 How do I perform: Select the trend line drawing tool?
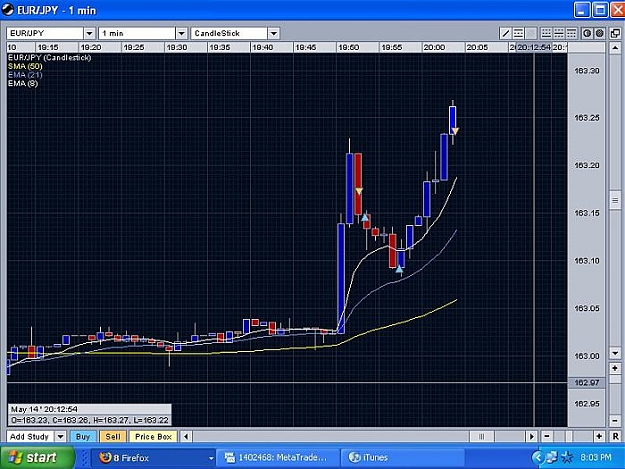(505, 33)
